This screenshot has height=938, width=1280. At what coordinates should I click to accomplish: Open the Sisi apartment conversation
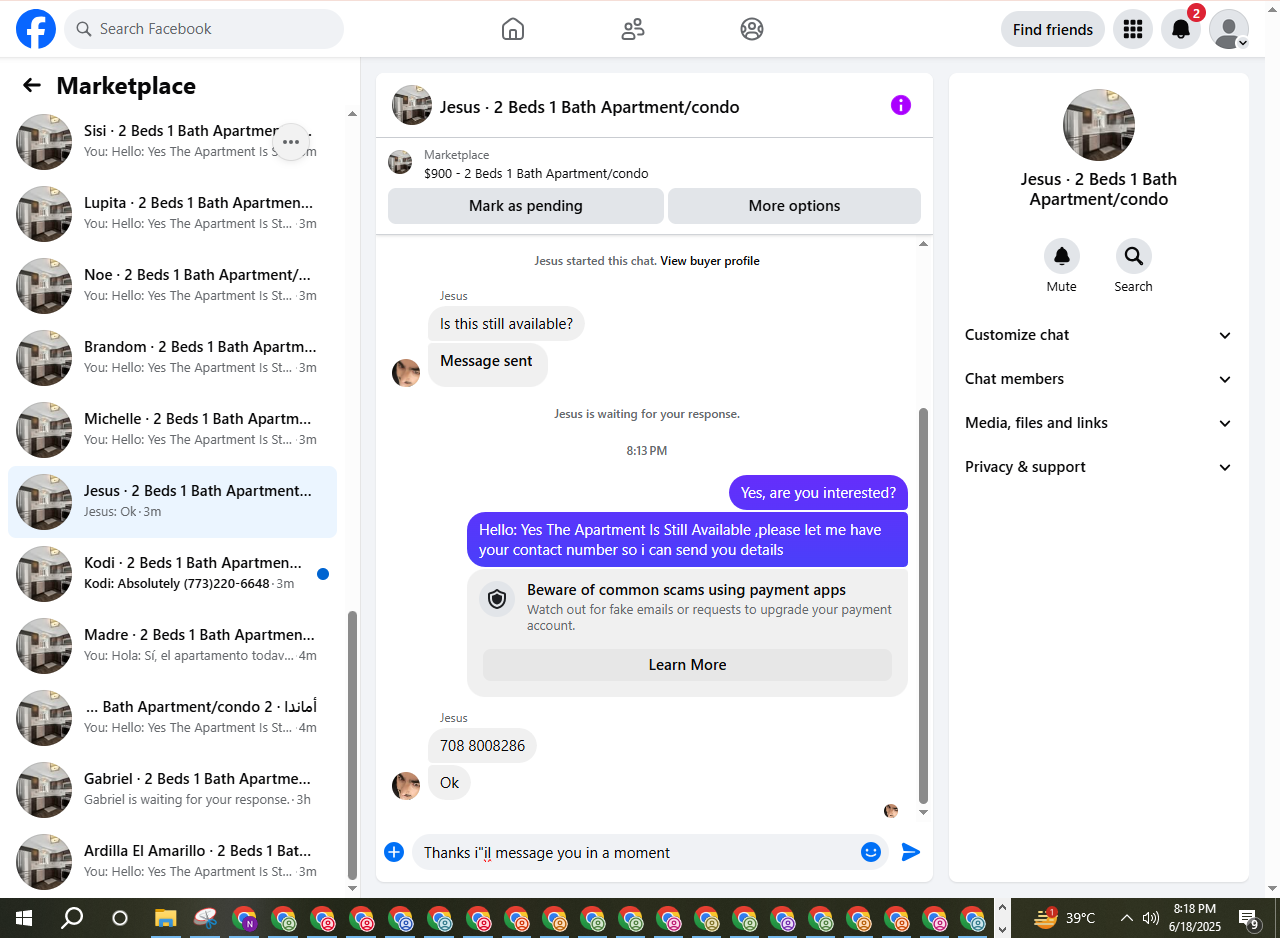tap(172, 142)
